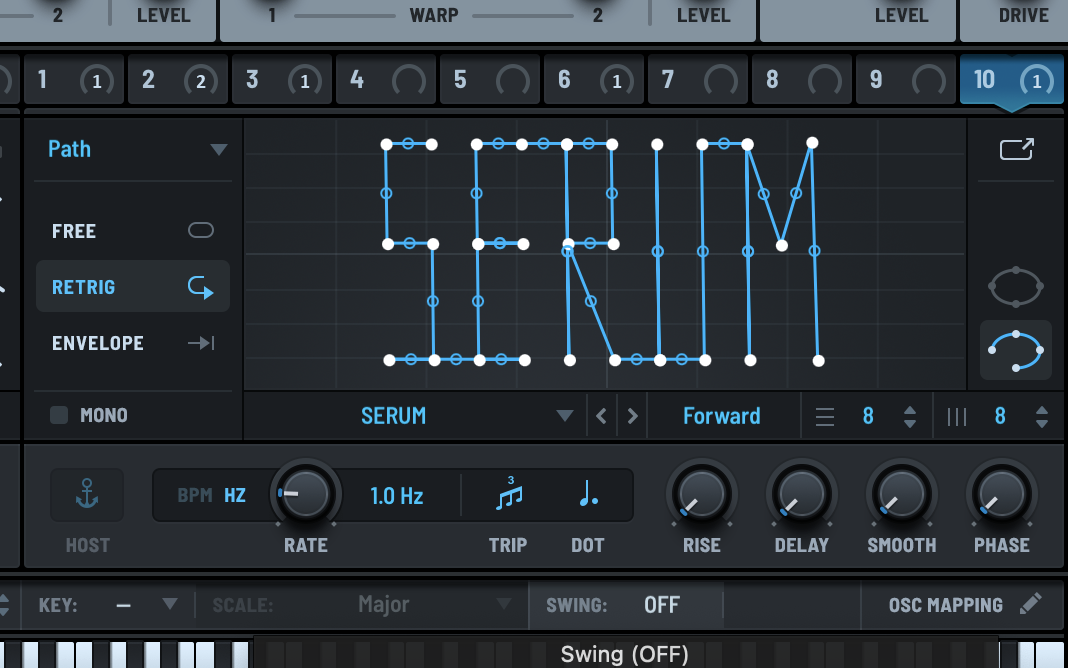1068x668 pixels.
Task: Open the LFO type Path dropdown
Action: click(136, 149)
